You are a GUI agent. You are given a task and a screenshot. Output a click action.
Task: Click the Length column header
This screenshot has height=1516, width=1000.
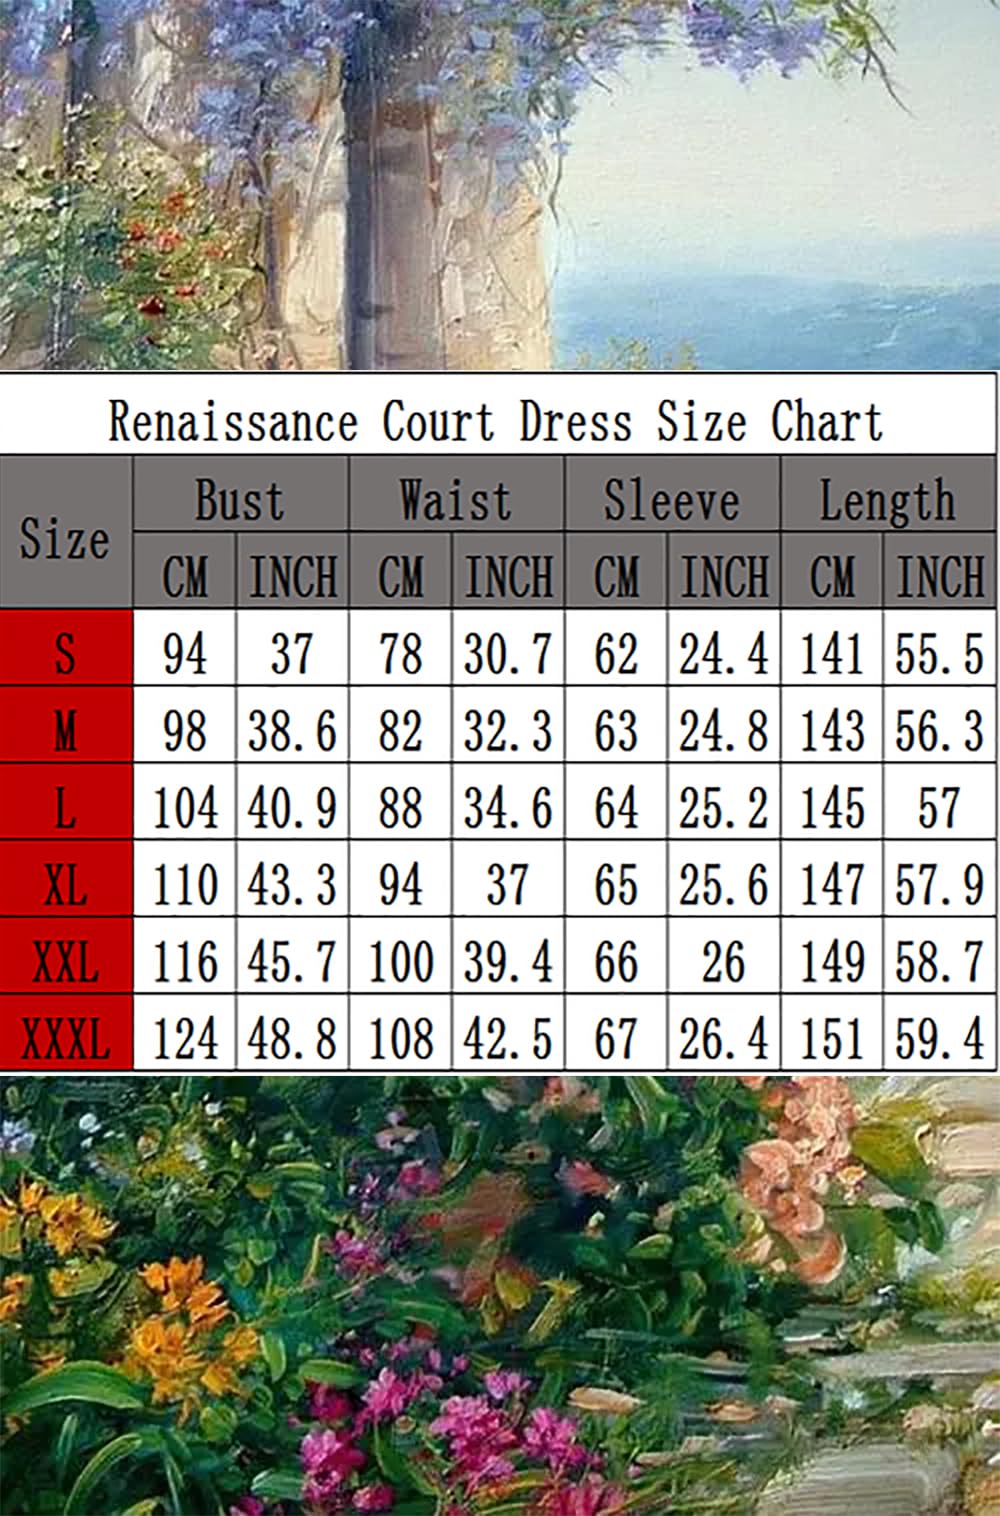(x=888, y=498)
